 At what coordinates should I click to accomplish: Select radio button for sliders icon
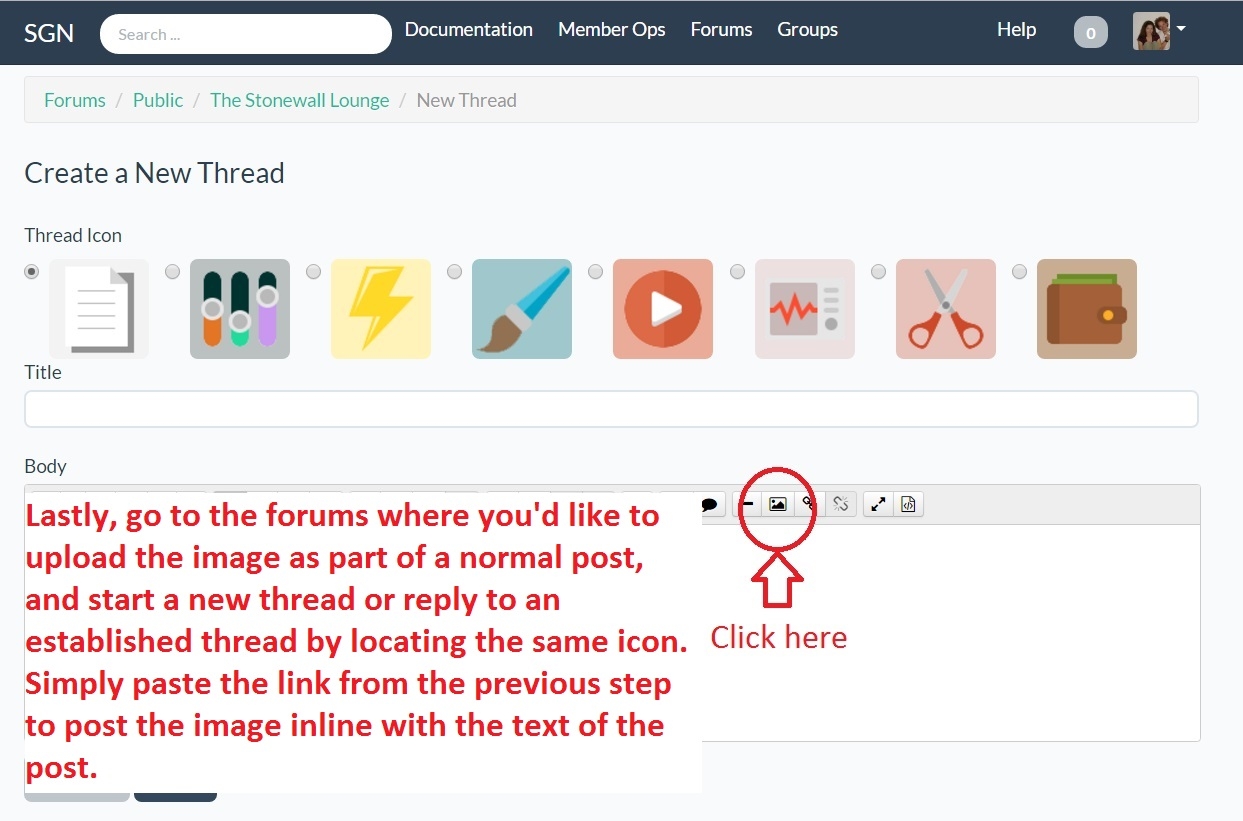coord(173,271)
